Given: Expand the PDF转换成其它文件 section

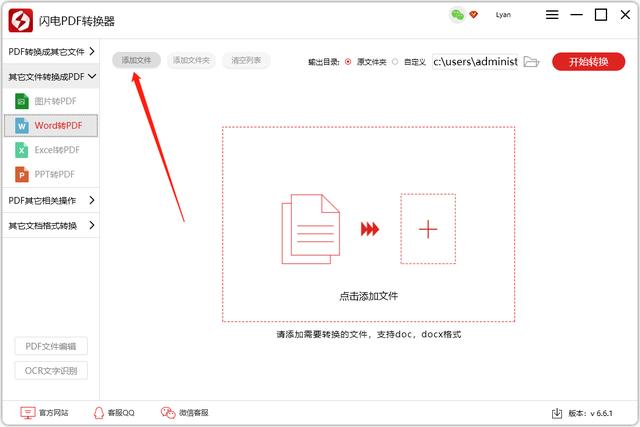Looking at the screenshot, I should click(x=50, y=51).
